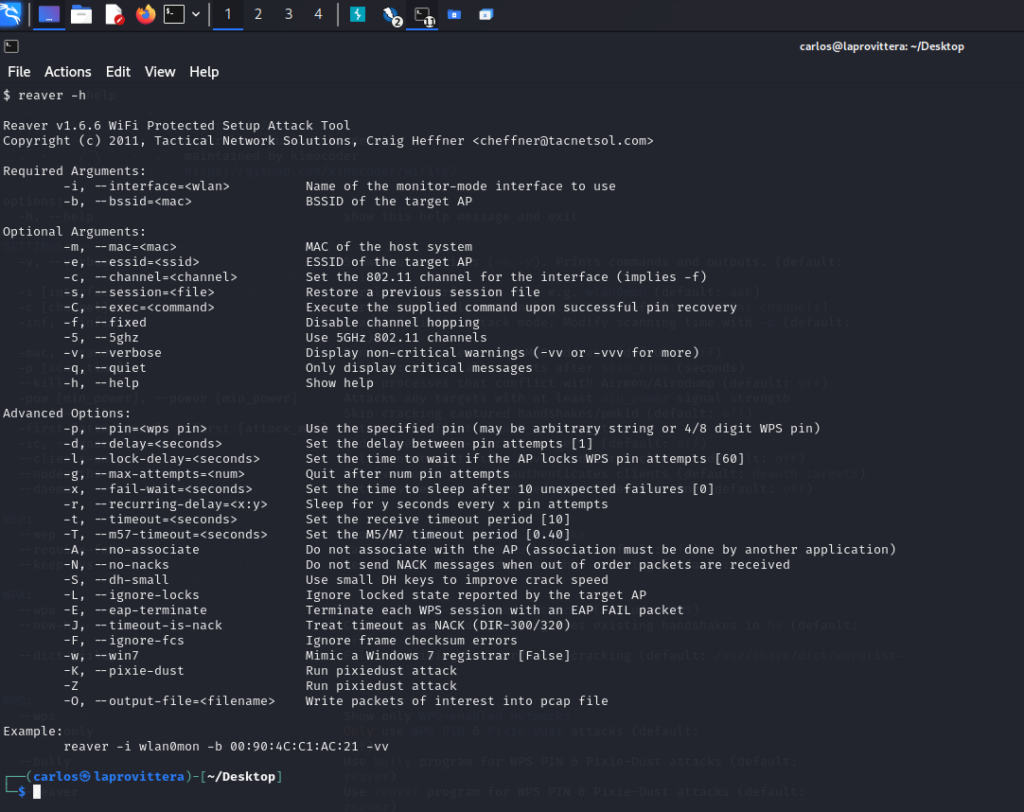Click the teal lightning bolt taskbar icon
The image size is (1024, 812).
pyautogui.click(x=358, y=14)
